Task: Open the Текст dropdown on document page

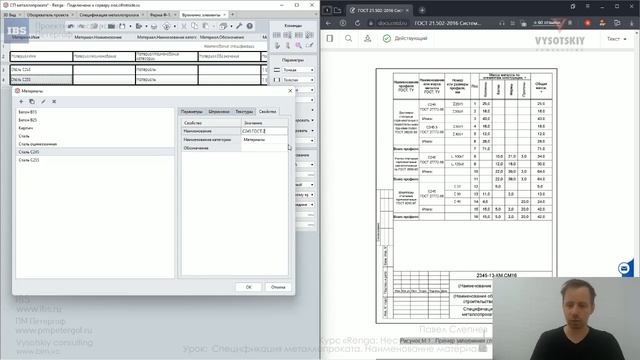Action: tap(616, 39)
